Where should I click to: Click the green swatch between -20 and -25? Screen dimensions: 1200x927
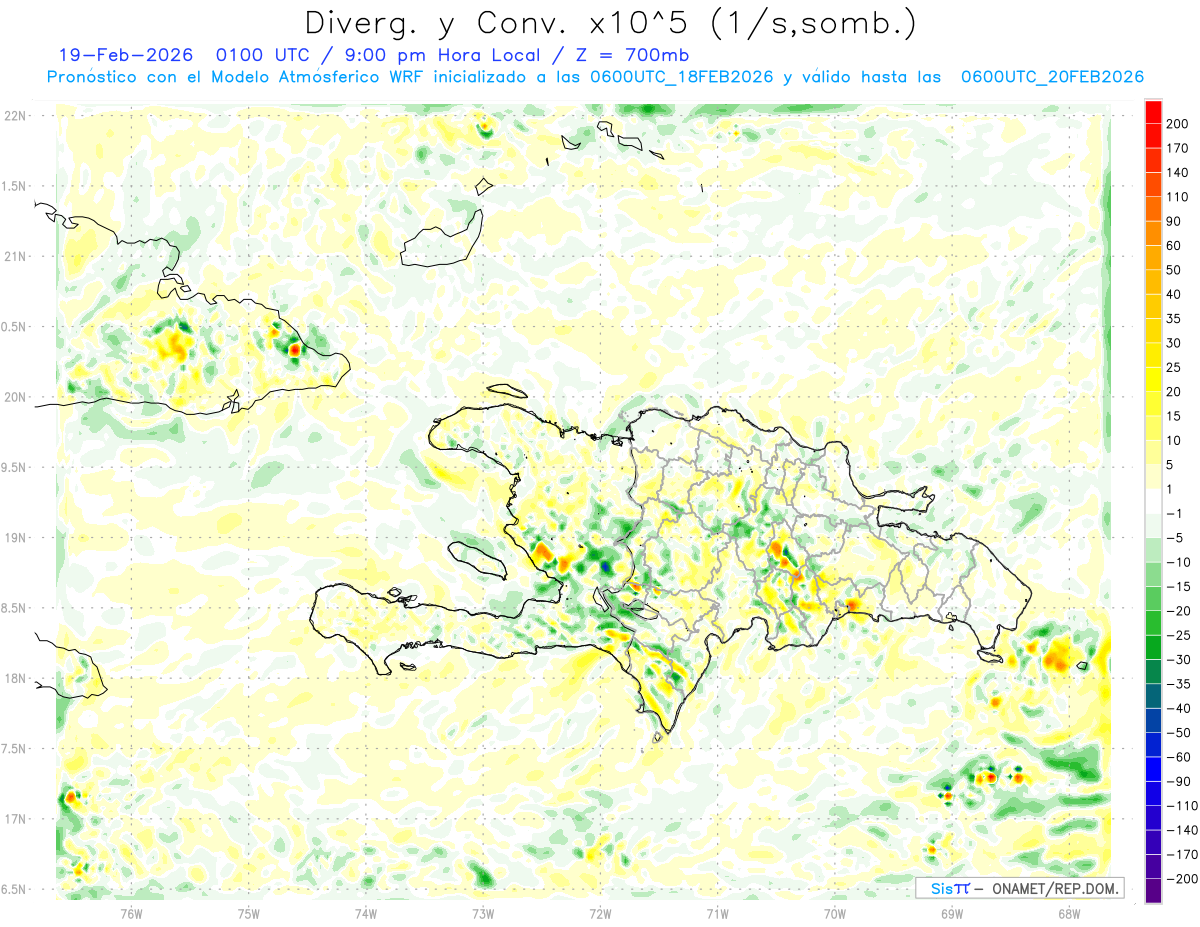coord(1153,623)
